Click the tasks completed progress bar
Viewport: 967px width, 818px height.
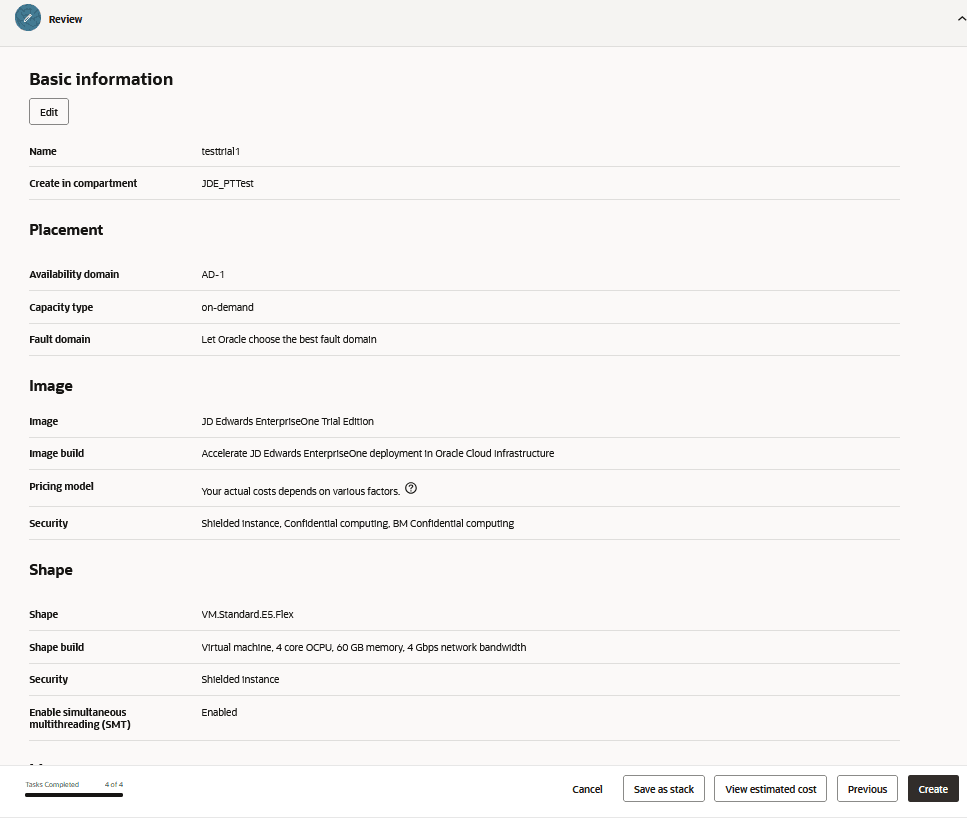pyautogui.click(x=74, y=795)
